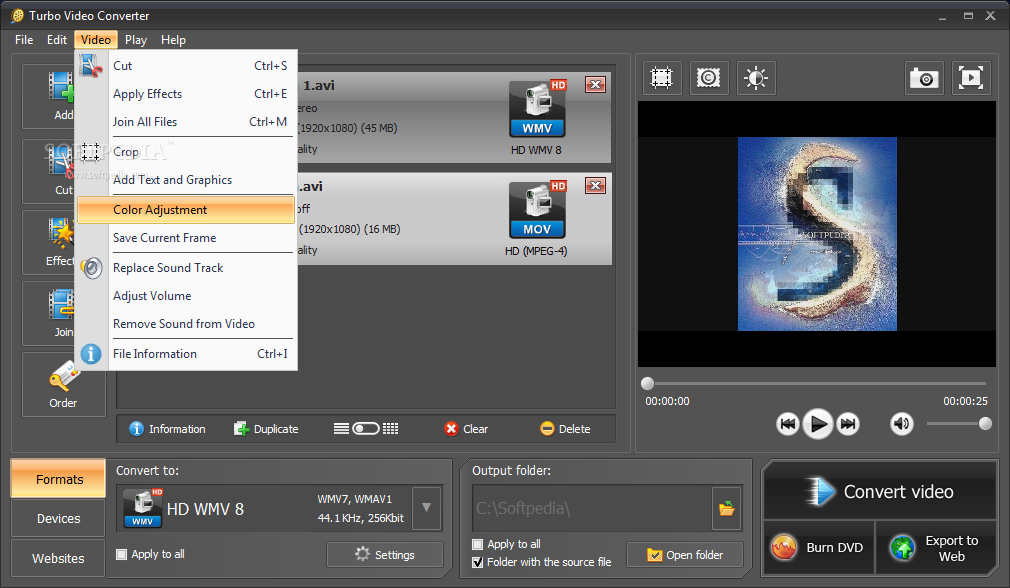The width and height of the screenshot is (1010, 588).
Task: Uncheck Folder with the source file
Action: [x=477, y=562]
